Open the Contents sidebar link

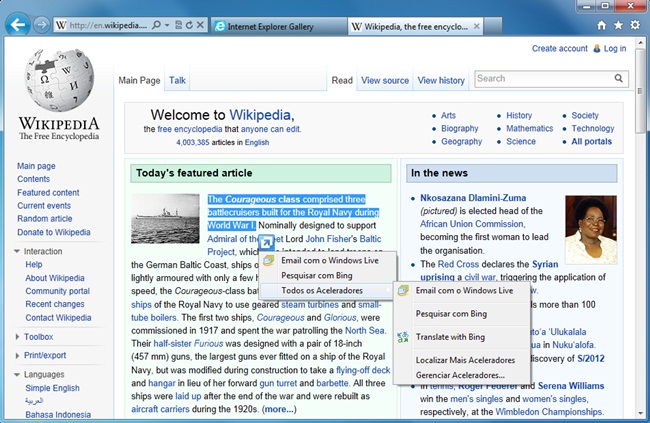click(34, 179)
